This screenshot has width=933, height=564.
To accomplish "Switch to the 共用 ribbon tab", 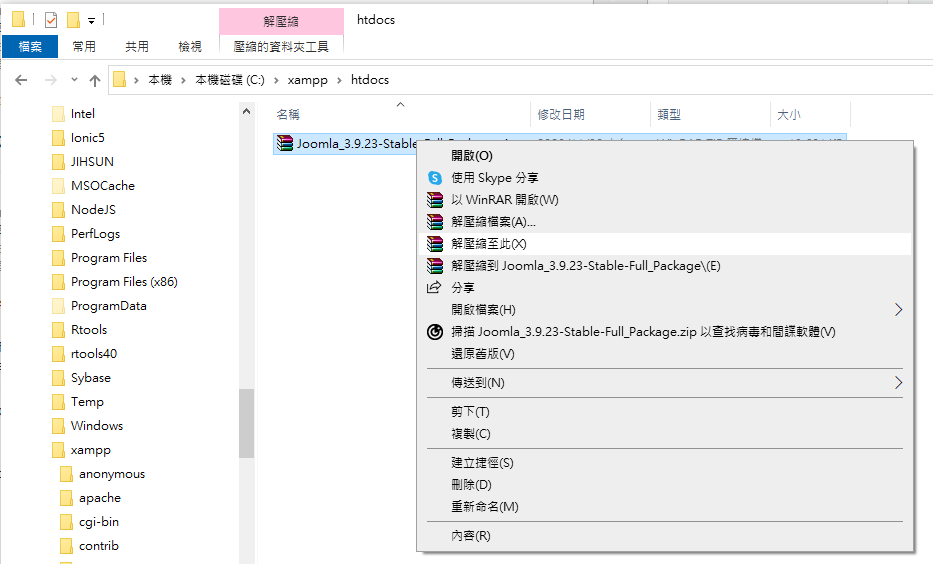I will 137,46.
